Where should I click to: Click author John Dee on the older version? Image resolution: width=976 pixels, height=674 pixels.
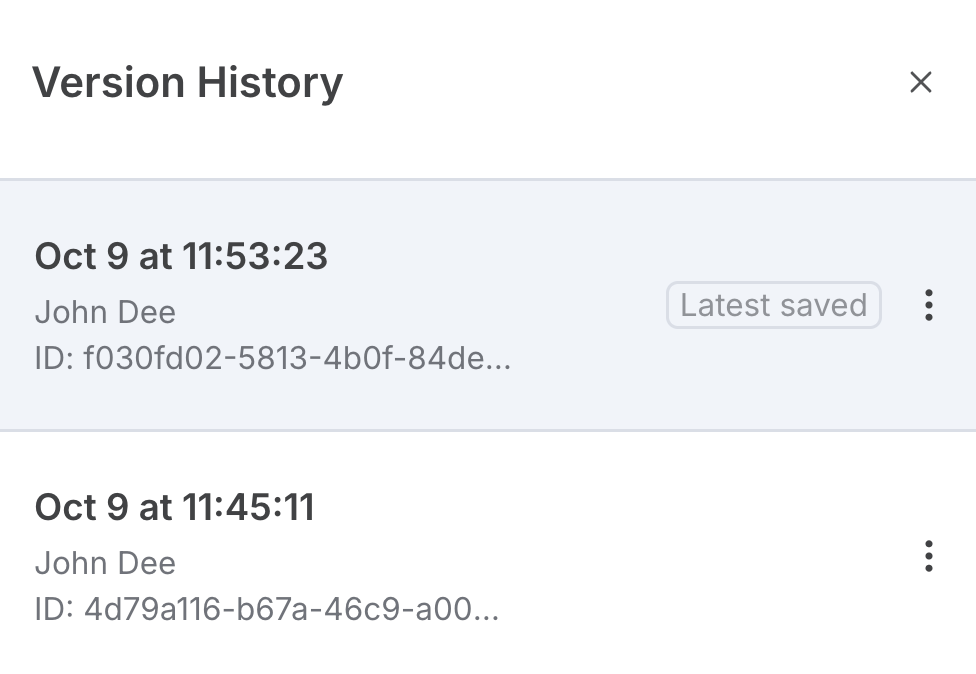point(105,563)
